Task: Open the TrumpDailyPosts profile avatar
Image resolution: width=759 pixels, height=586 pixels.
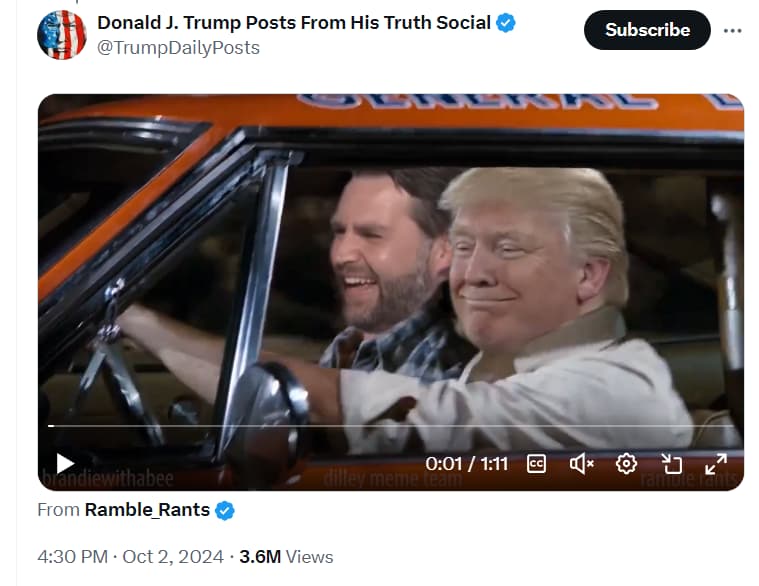Action: click(61, 35)
